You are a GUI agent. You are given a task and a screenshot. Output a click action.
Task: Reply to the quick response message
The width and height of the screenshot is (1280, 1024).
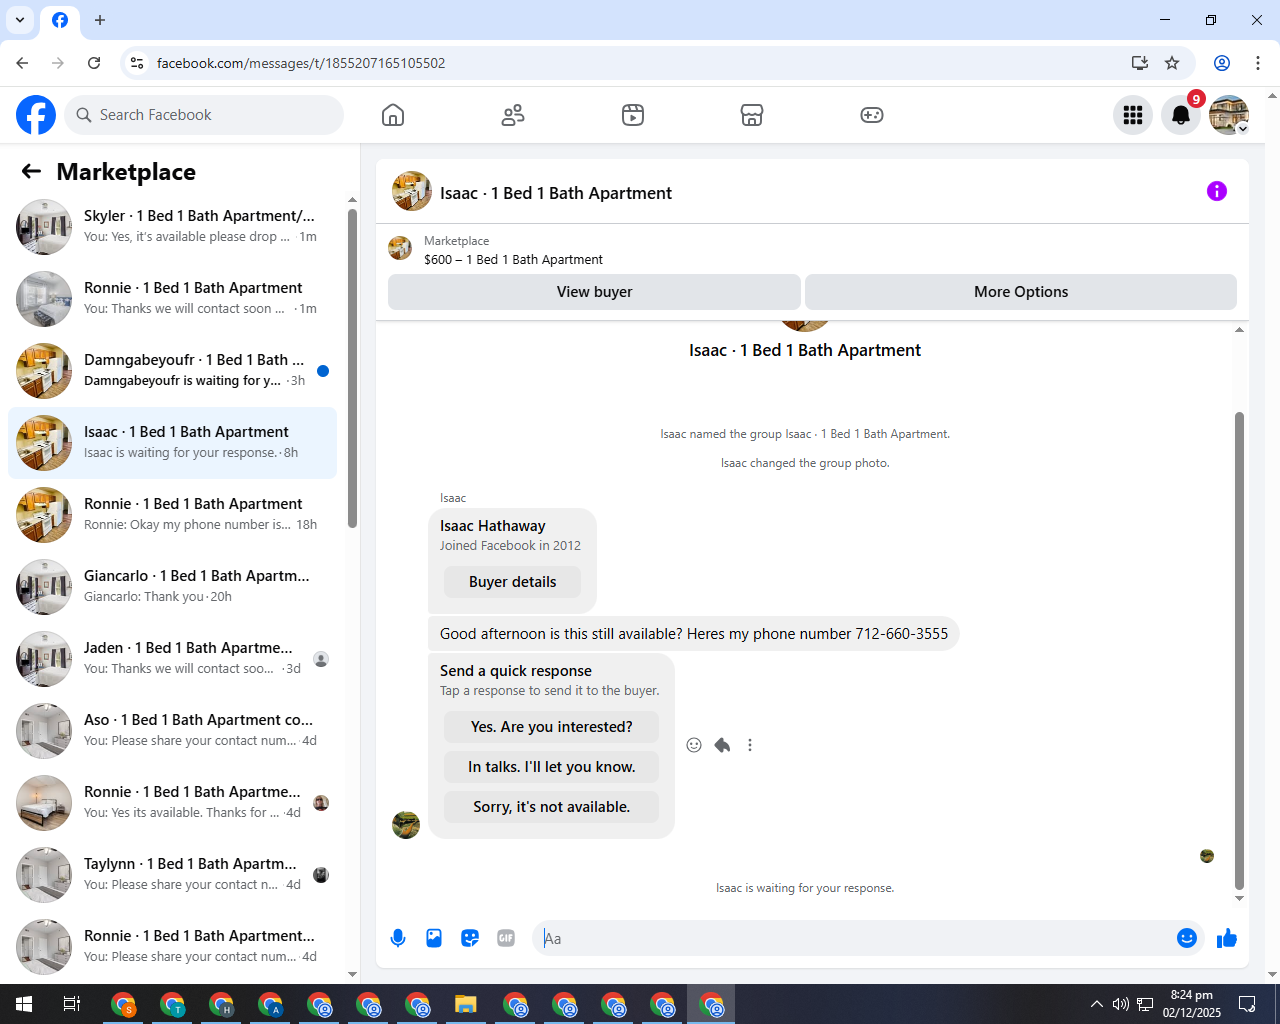point(722,745)
